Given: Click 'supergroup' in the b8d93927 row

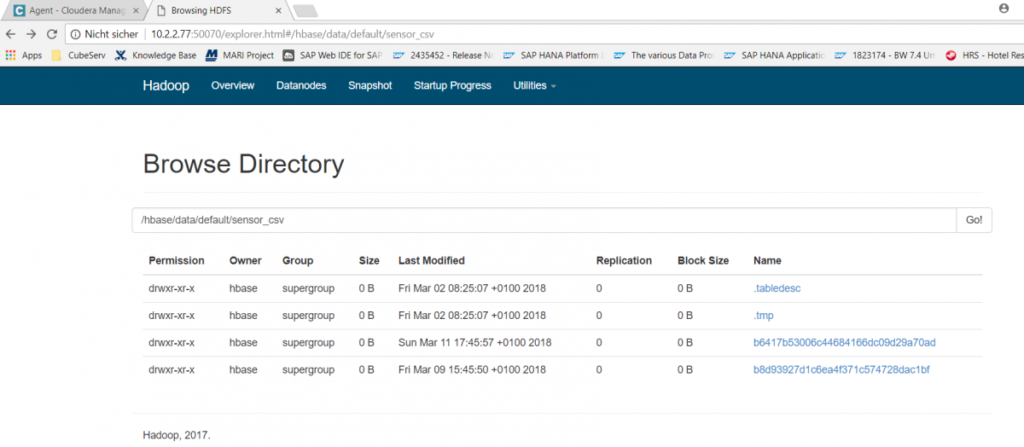Looking at the screenshot, I should 308,370.
